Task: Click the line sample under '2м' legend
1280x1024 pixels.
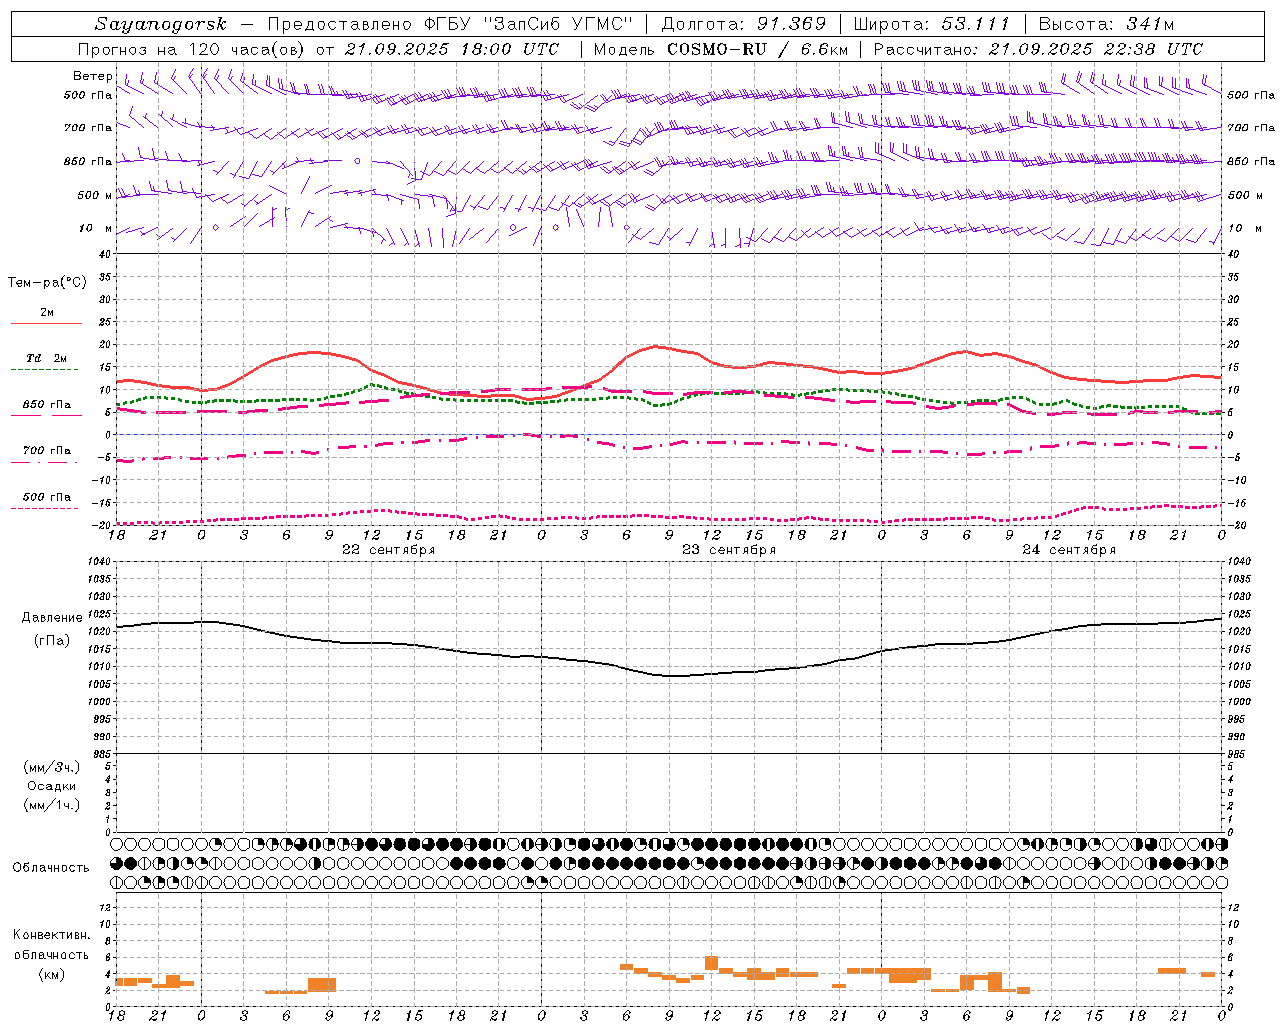Action: (46, 324)
